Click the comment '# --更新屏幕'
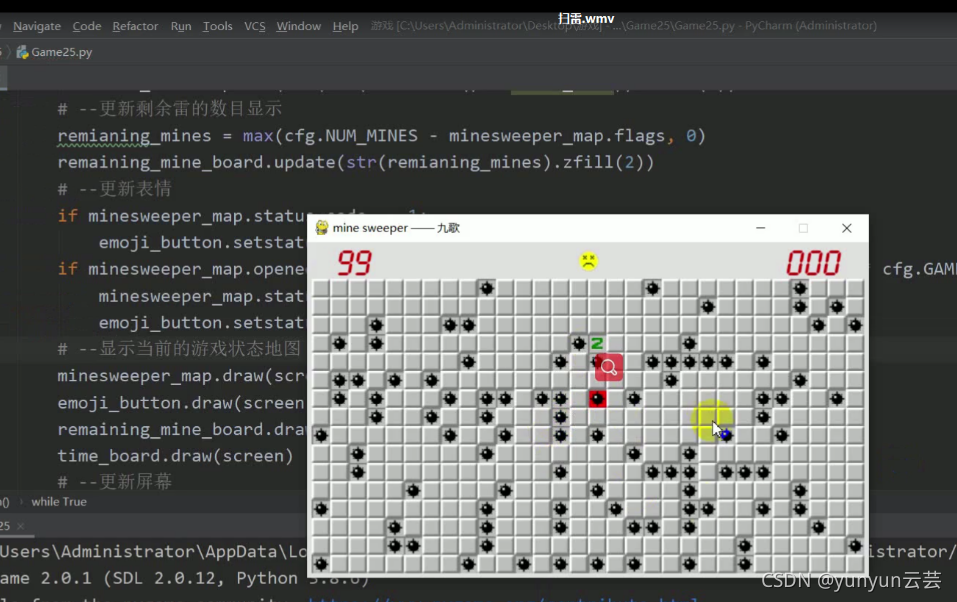 (115, 482)
